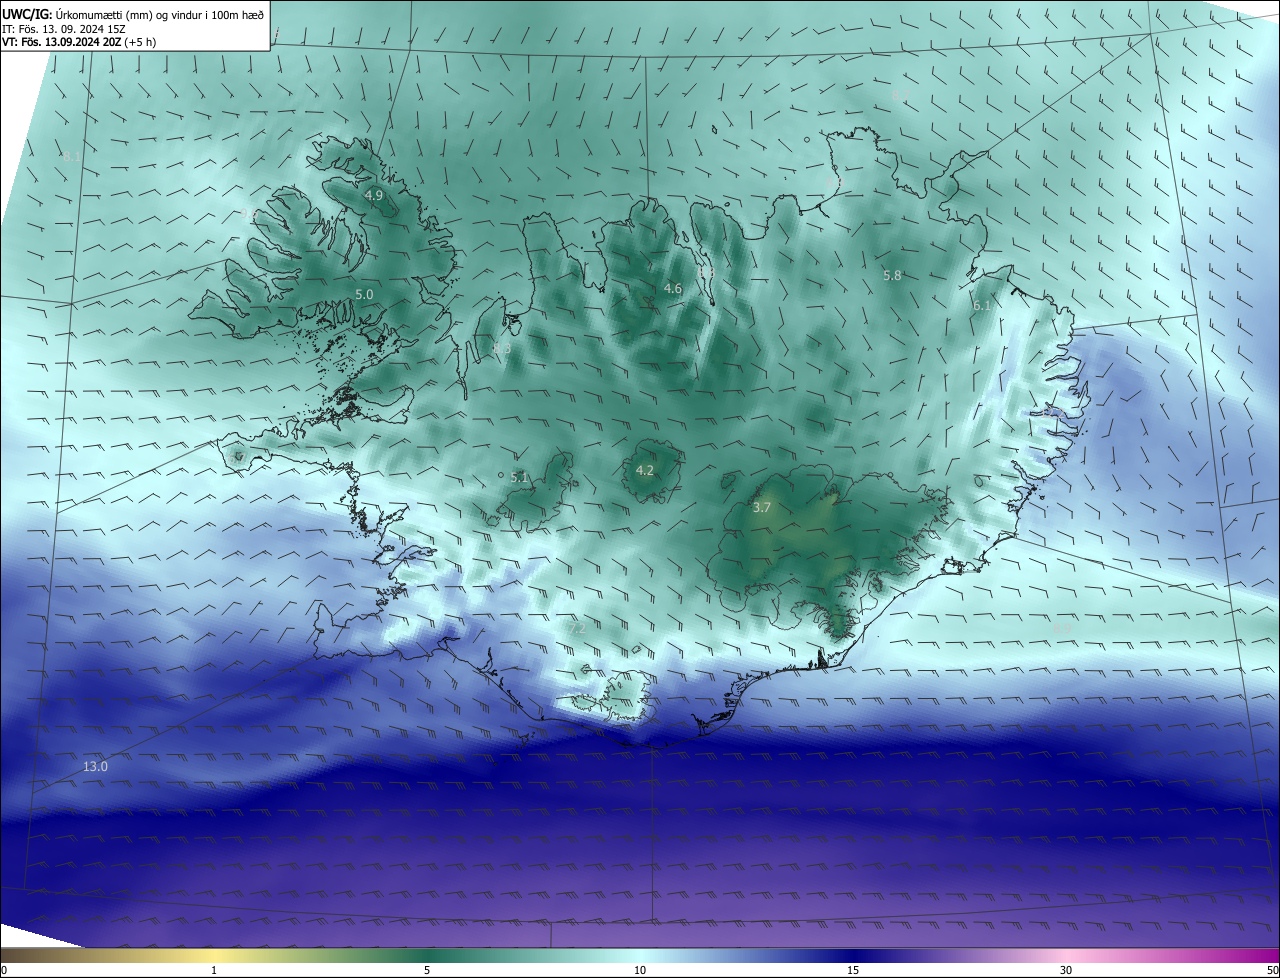Click the tick label 1 on the color scale

[214, 970]
